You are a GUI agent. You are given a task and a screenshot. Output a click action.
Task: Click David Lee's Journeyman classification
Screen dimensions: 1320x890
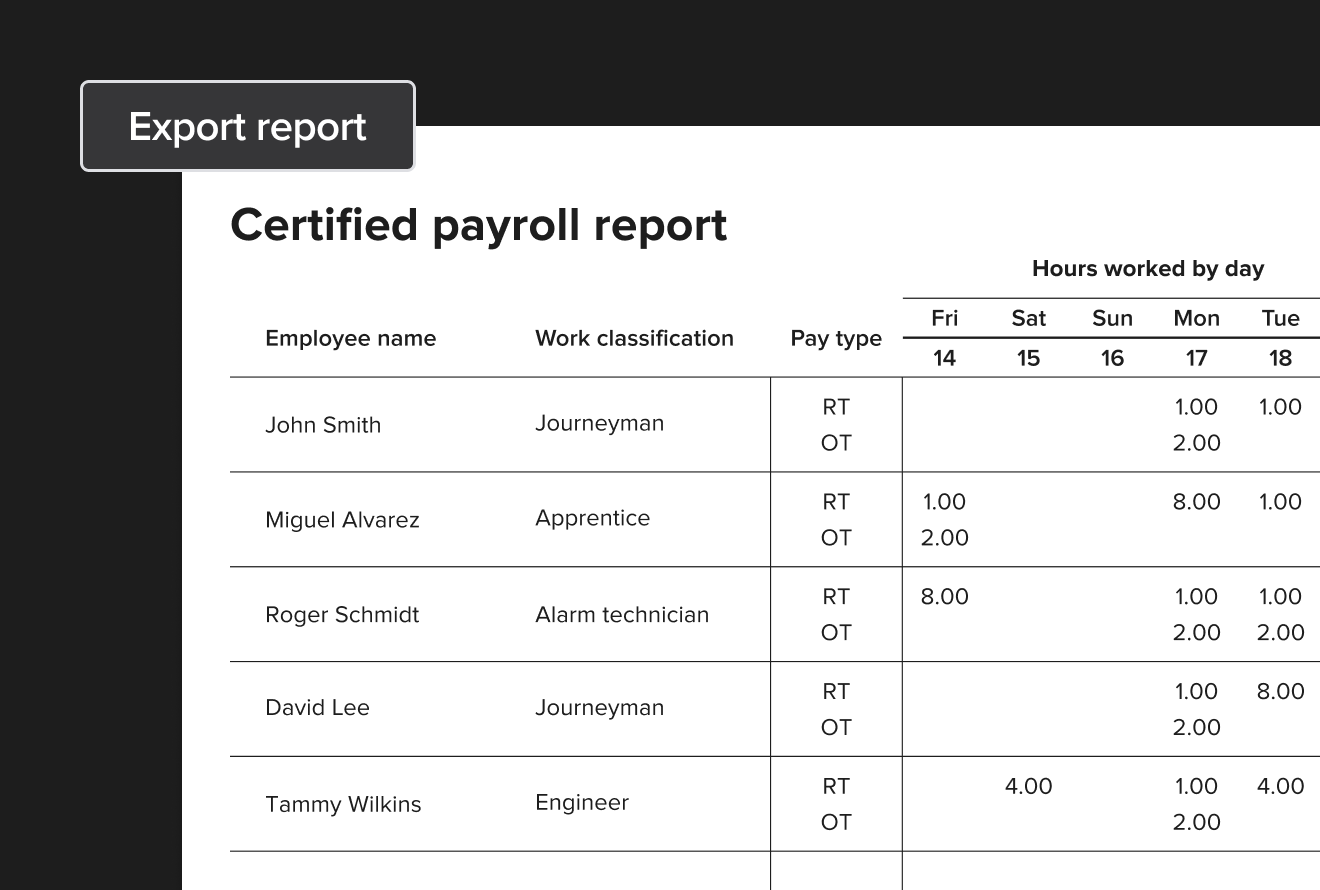pos(599,708)
